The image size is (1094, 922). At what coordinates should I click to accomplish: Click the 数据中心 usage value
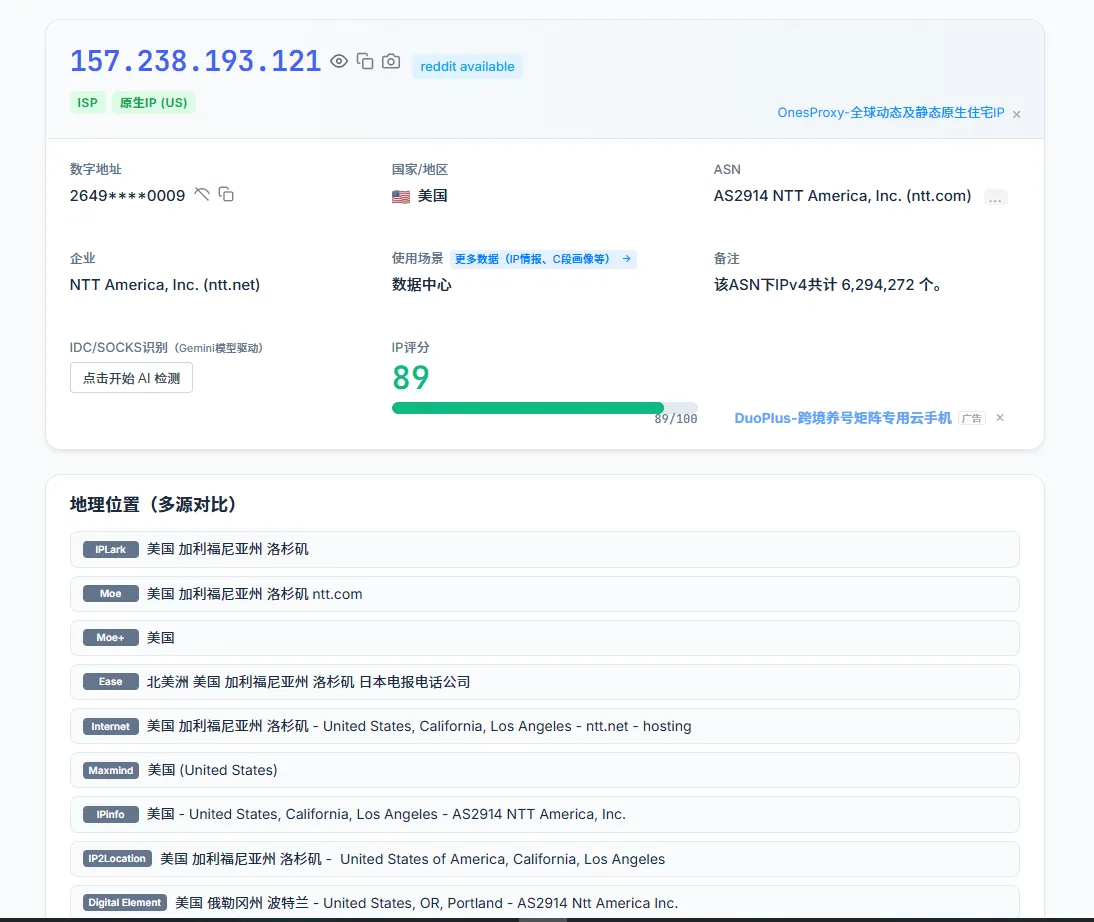point(421,285)
